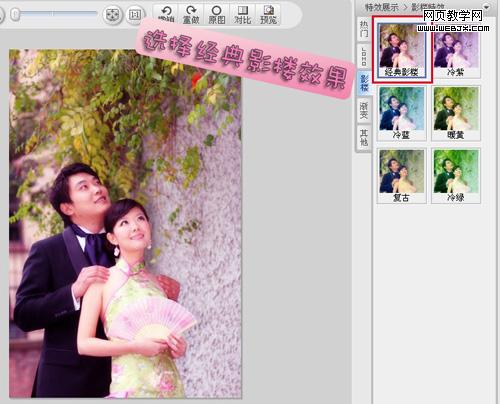Expand the effects panel dropdown arrow
The height and width of the screenshot is (404, 500).
tap(487, 6)
